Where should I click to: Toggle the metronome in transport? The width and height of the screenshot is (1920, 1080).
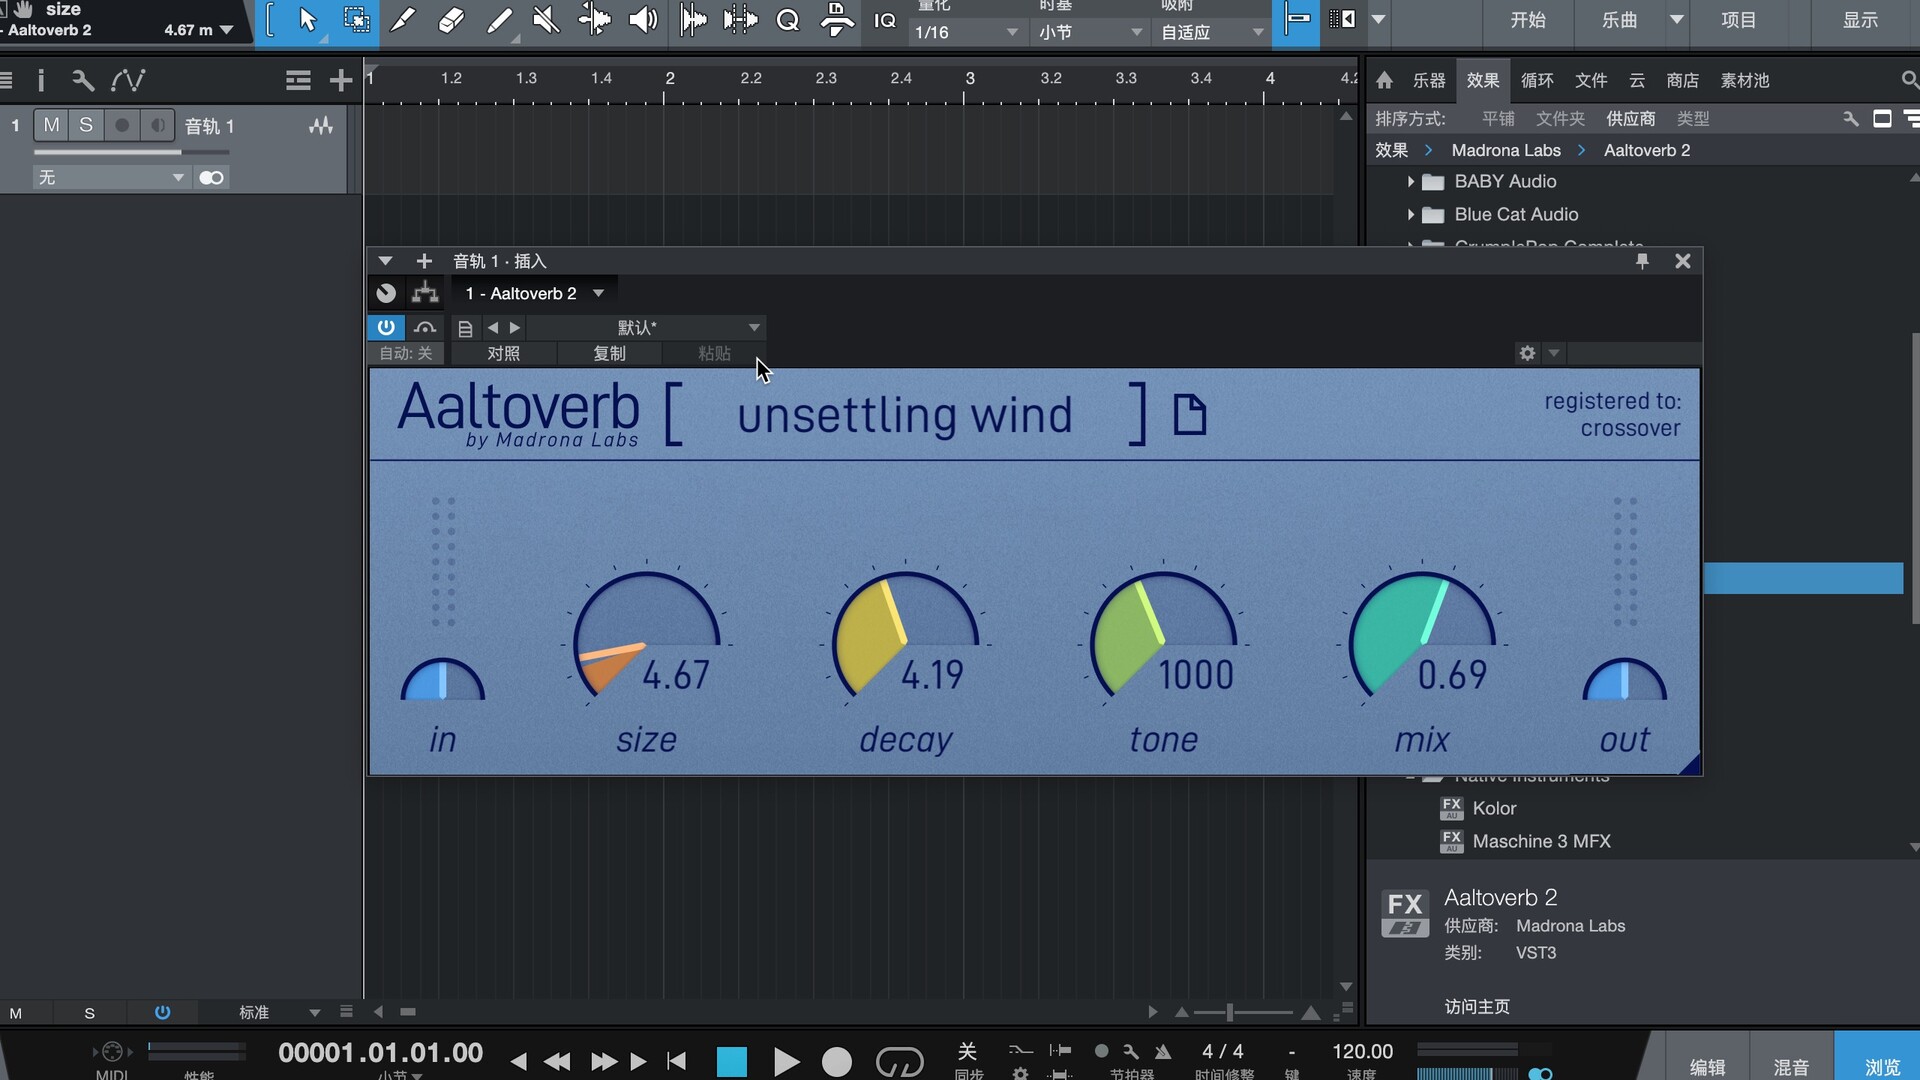pyautogui.click(x=1163, y=1052)
